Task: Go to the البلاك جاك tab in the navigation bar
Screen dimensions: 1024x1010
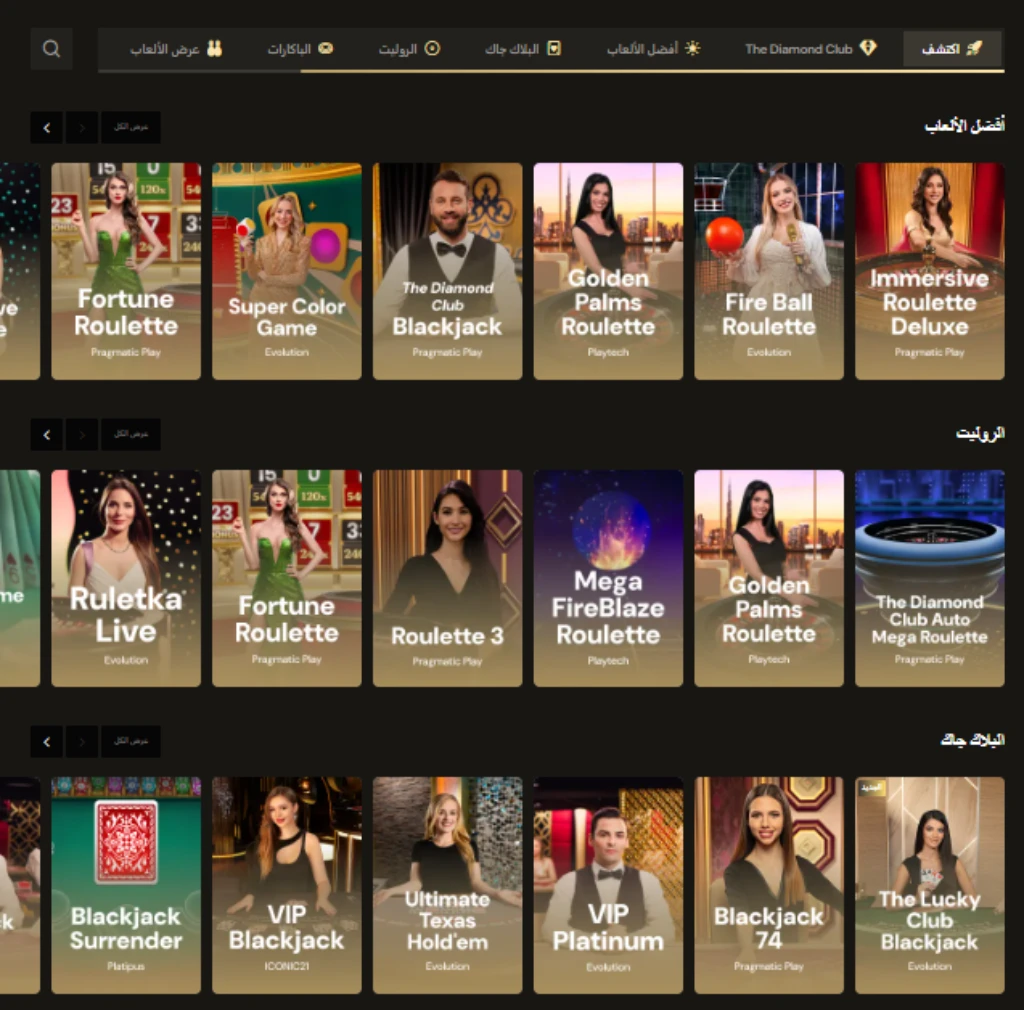Action: tap(522, 49)
